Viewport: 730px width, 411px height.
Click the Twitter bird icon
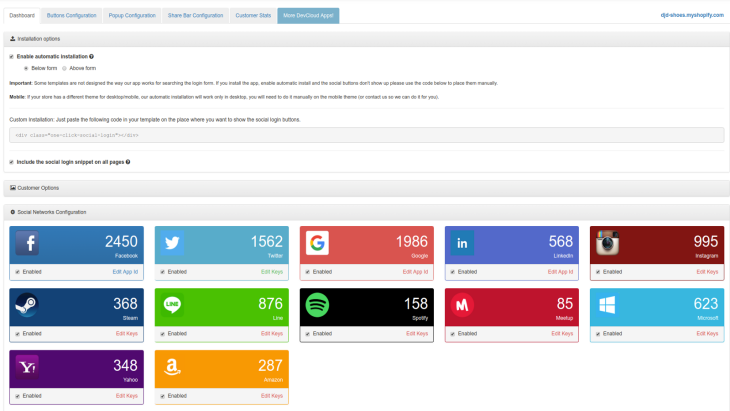[172, 244]
